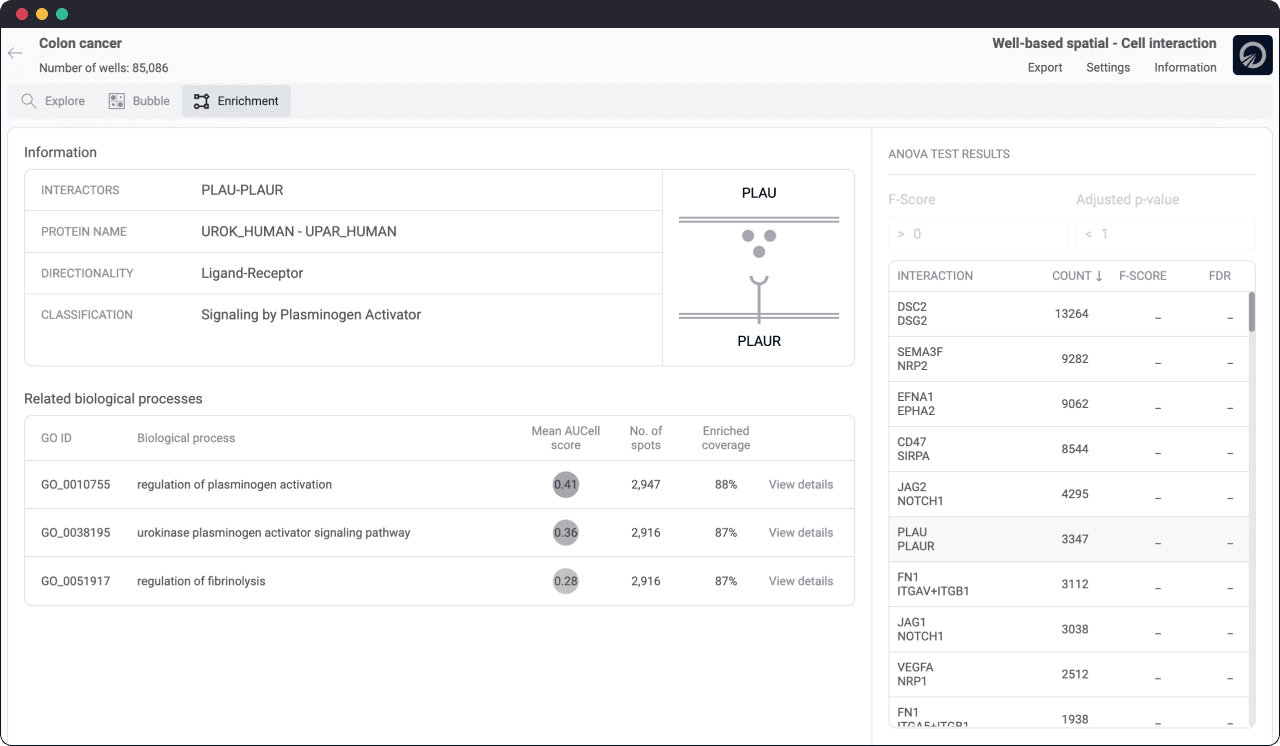Click the 0.41 AUCell score circle
1280x746 pixels.
566,485
